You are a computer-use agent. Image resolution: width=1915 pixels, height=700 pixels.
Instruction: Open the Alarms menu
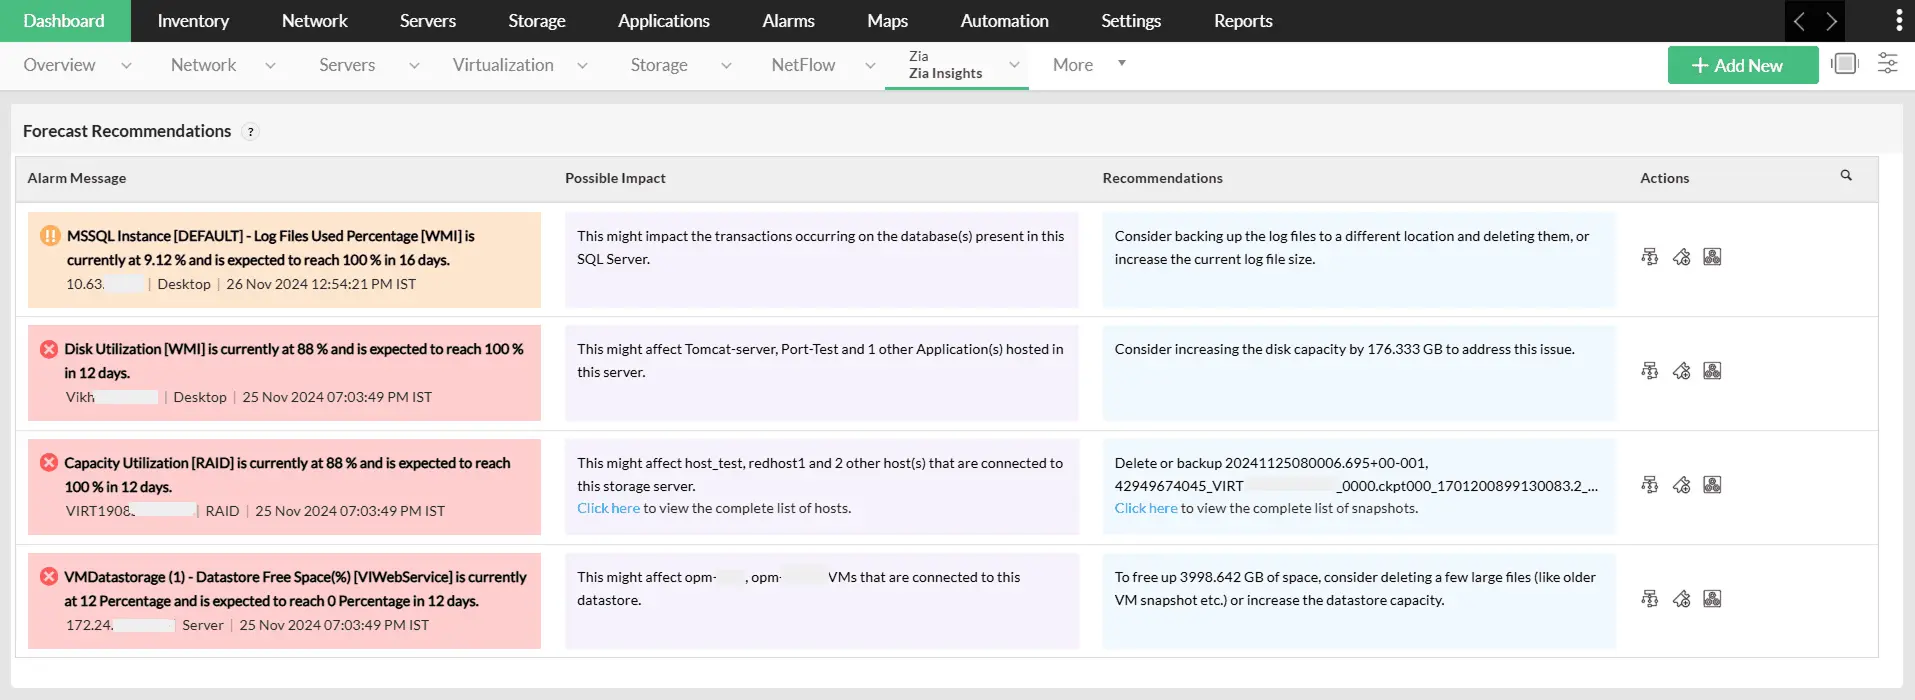[788, 21]
